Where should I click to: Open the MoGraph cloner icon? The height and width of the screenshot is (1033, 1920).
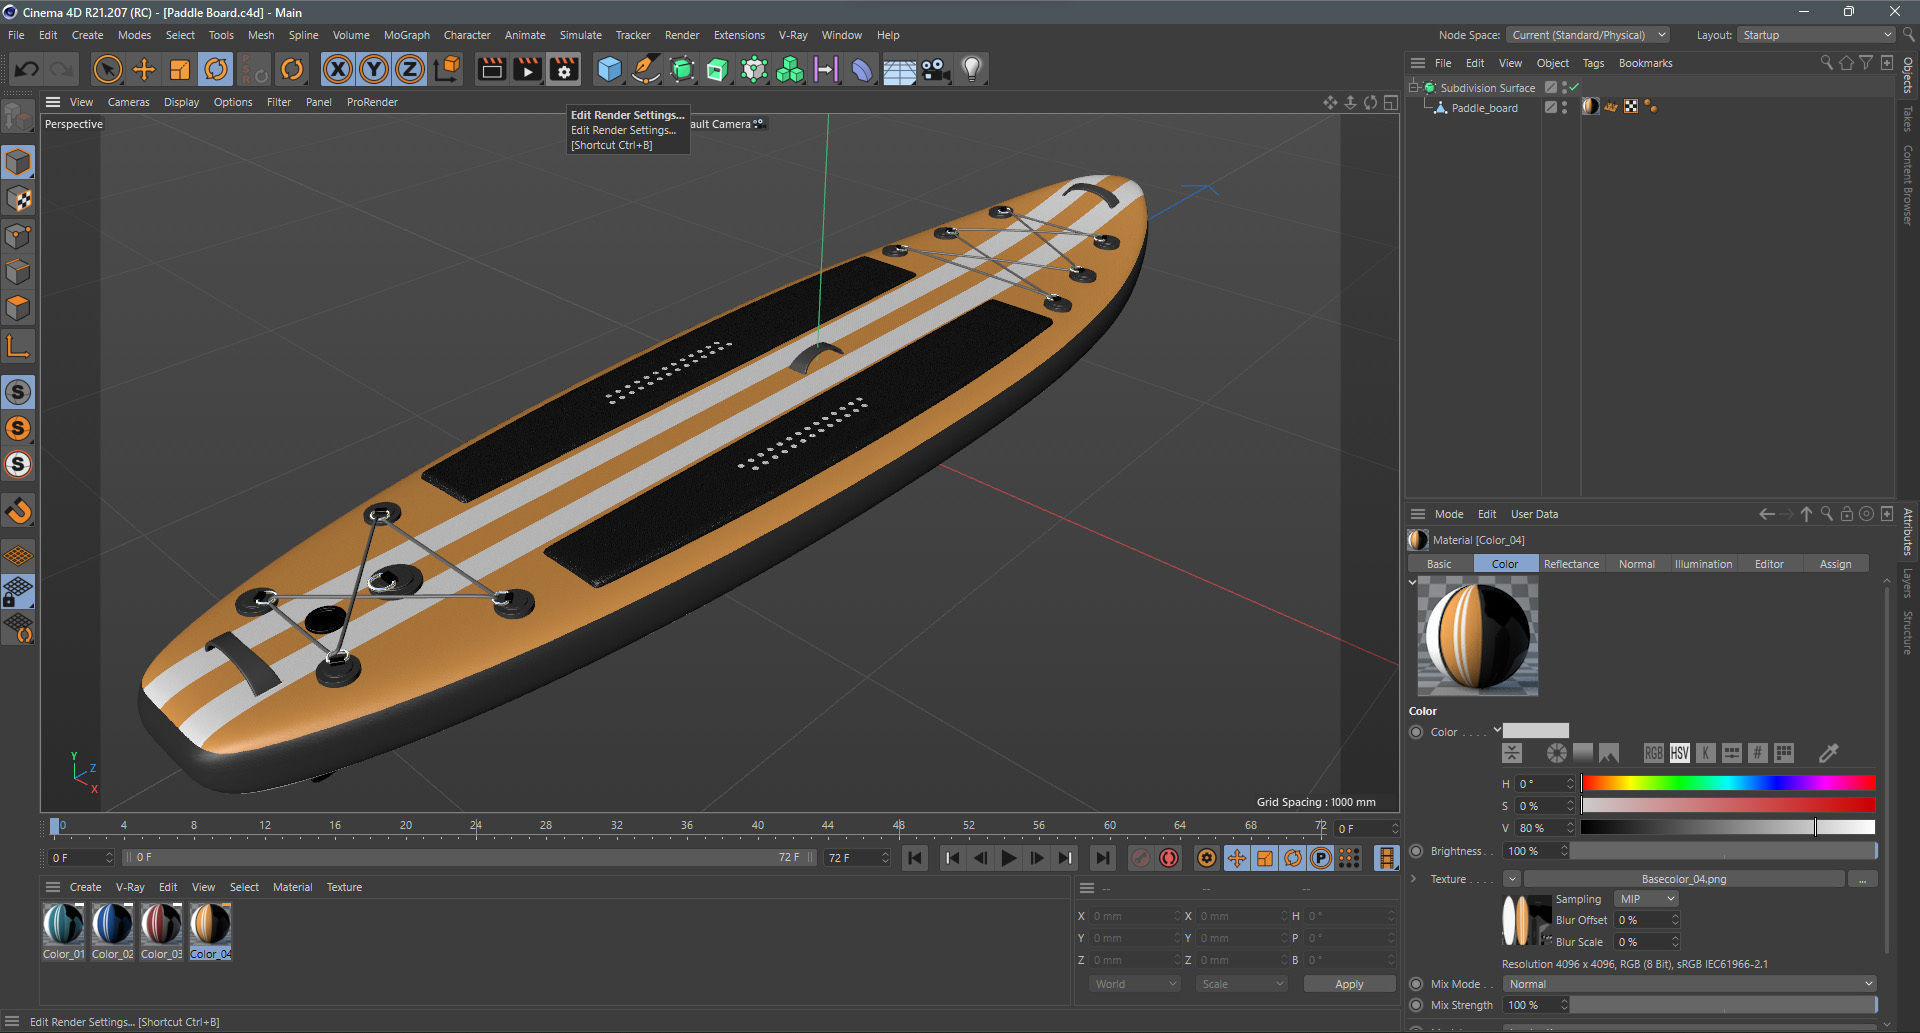(x=790, y=69)
